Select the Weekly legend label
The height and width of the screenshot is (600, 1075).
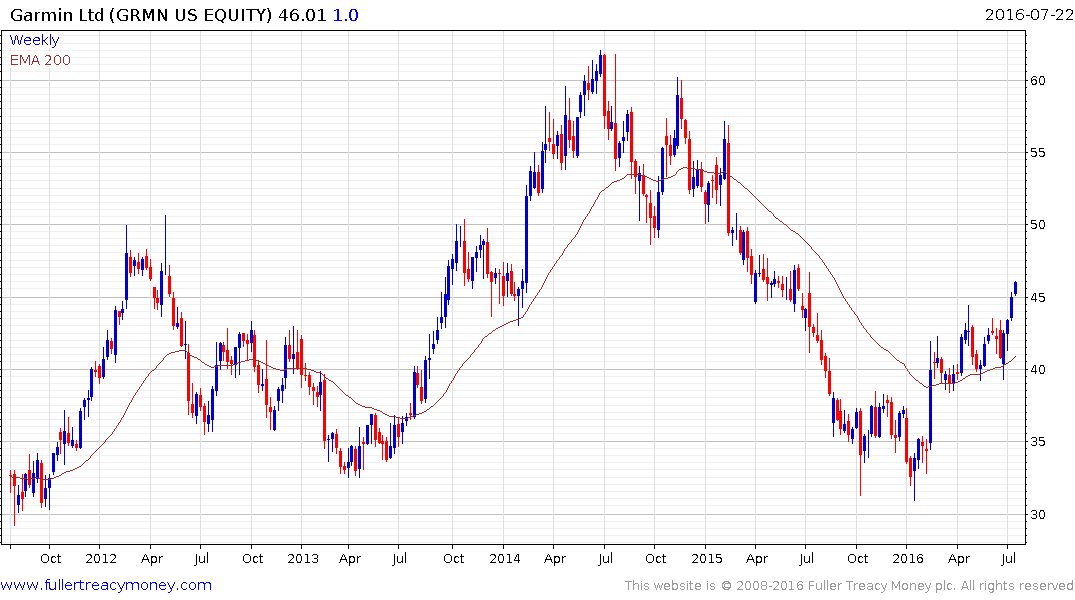tap(34, 40)
